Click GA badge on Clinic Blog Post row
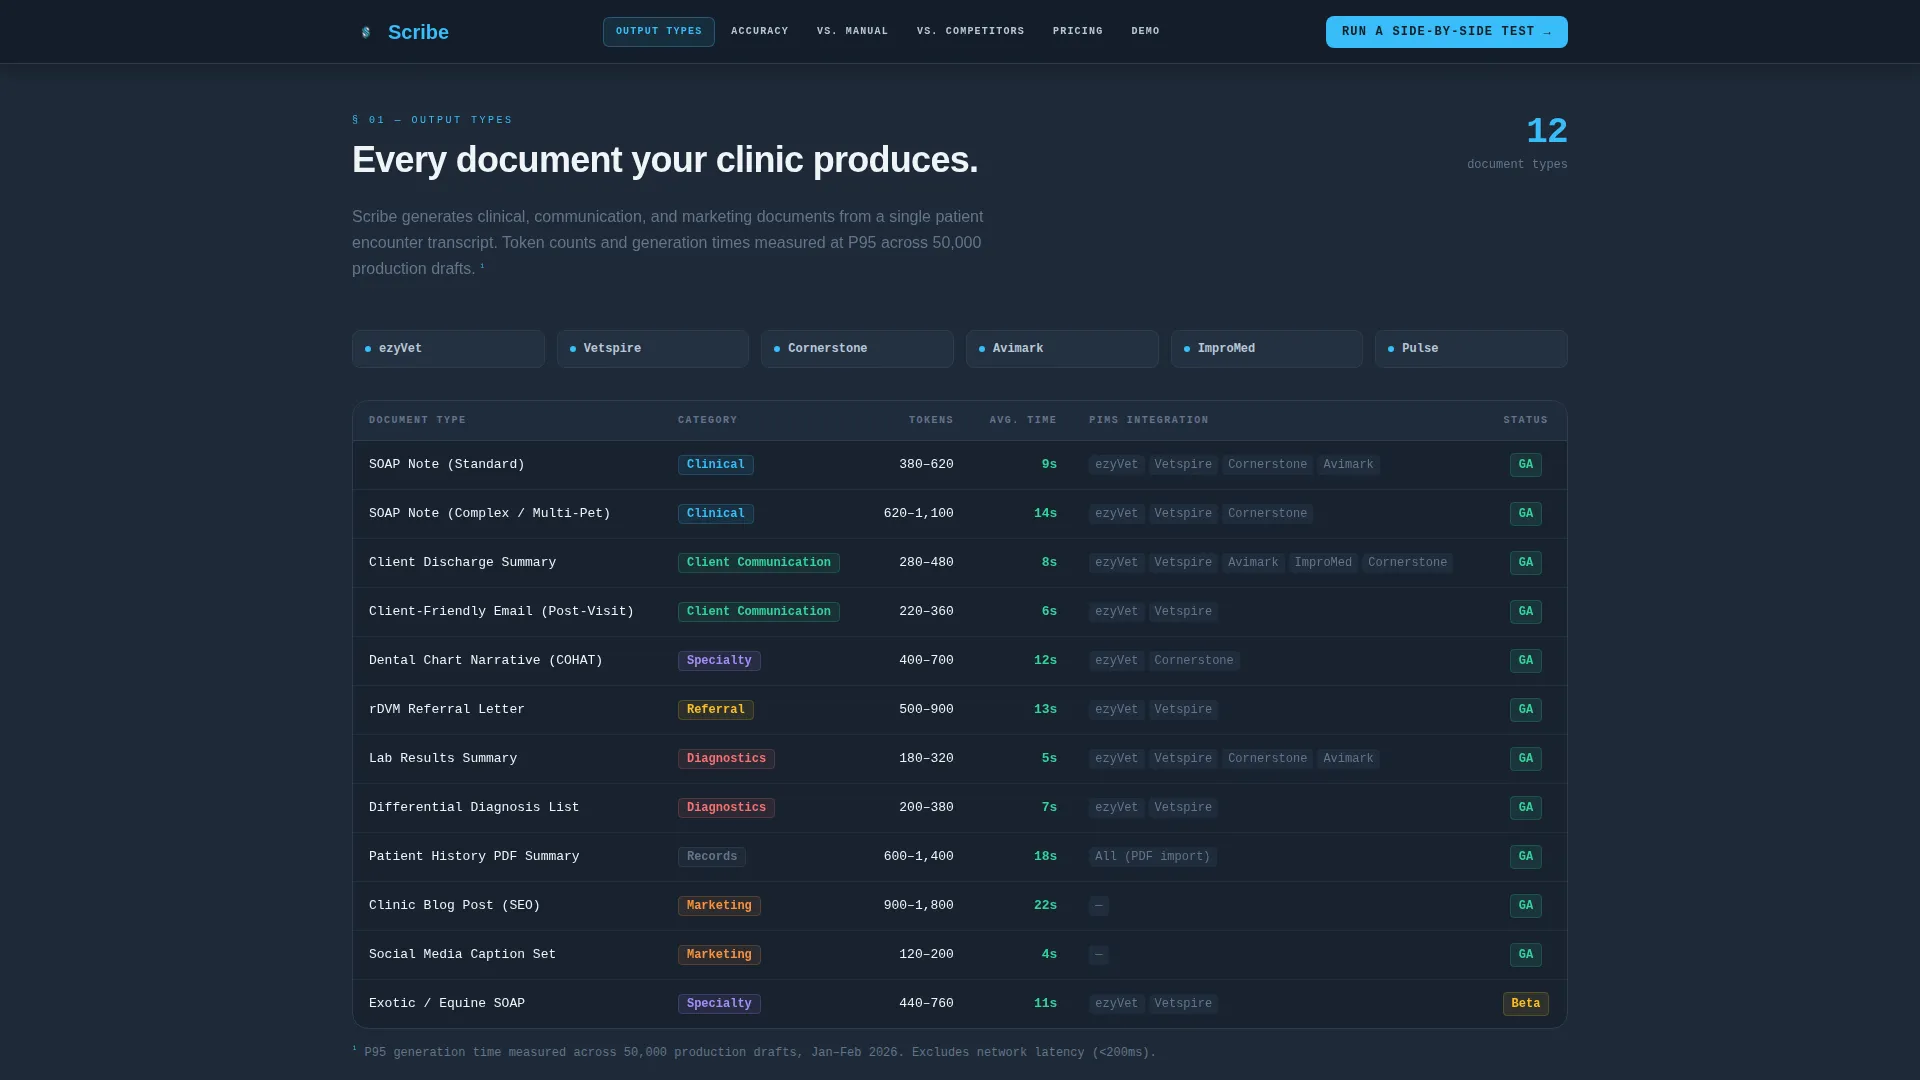Screen dimensions: 1920x1080 [x=1526, y=906]
